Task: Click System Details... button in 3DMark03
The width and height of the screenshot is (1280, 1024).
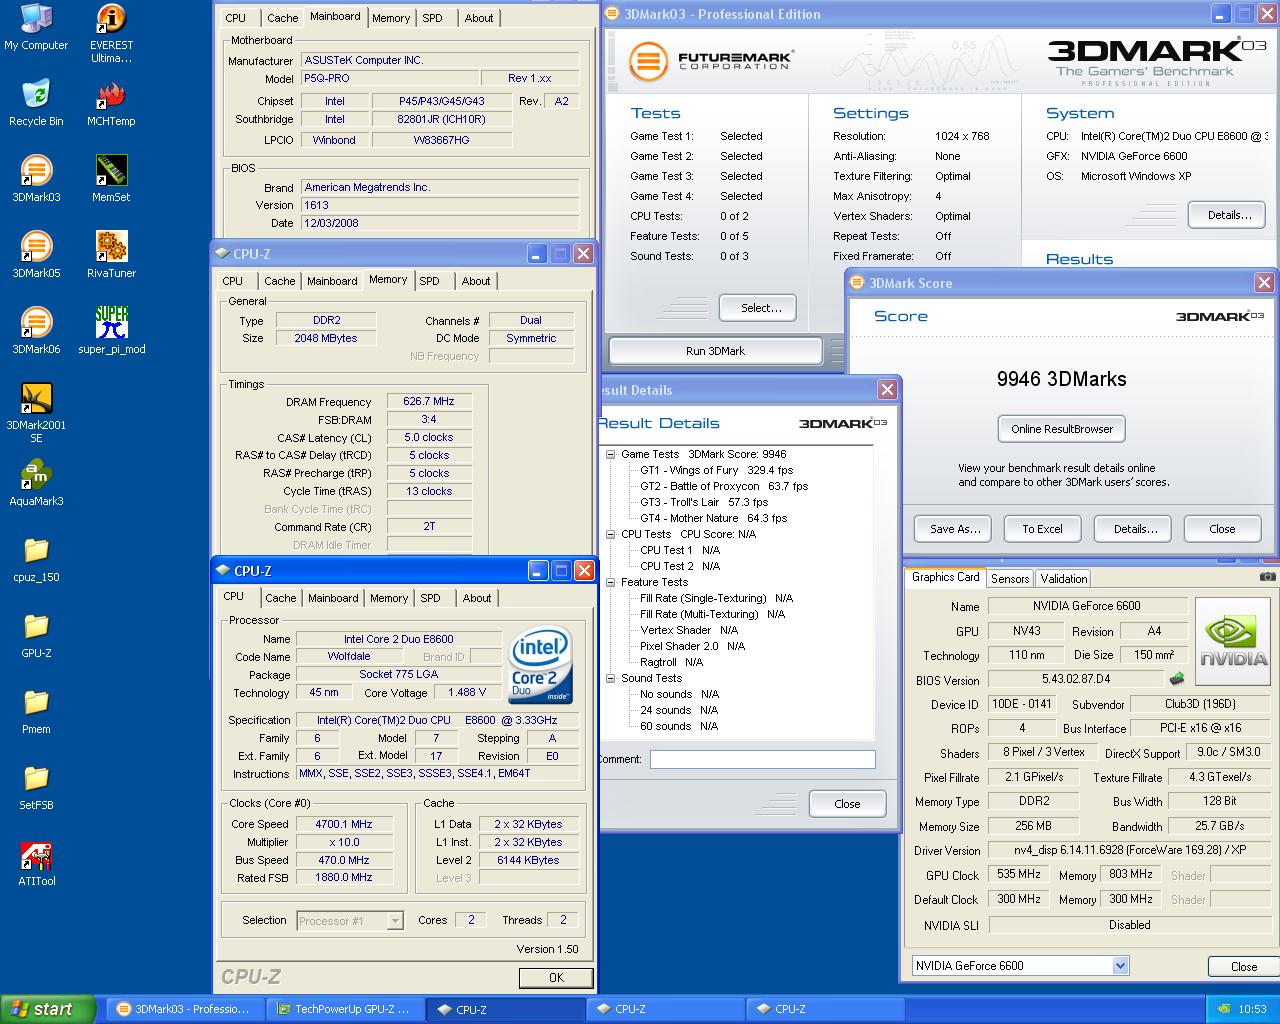Action: (x=1229, y=215)
